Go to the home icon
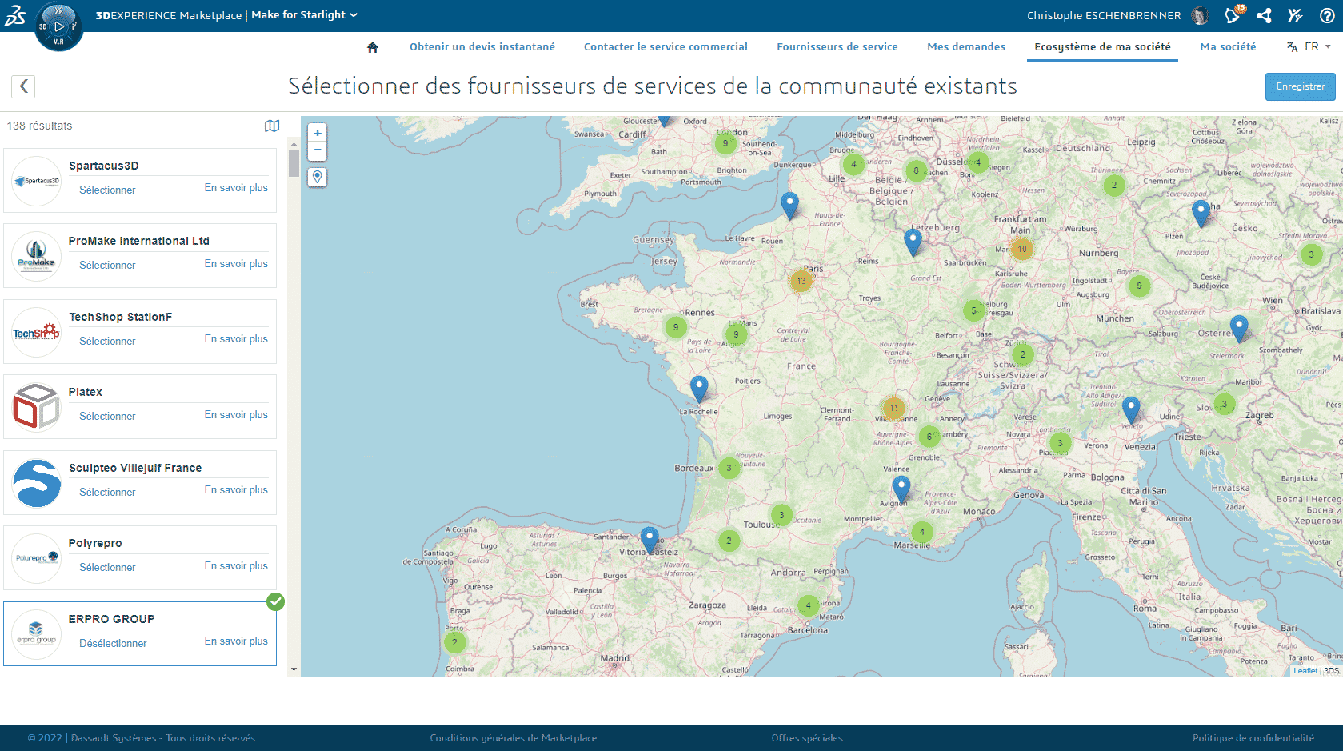 373,47
